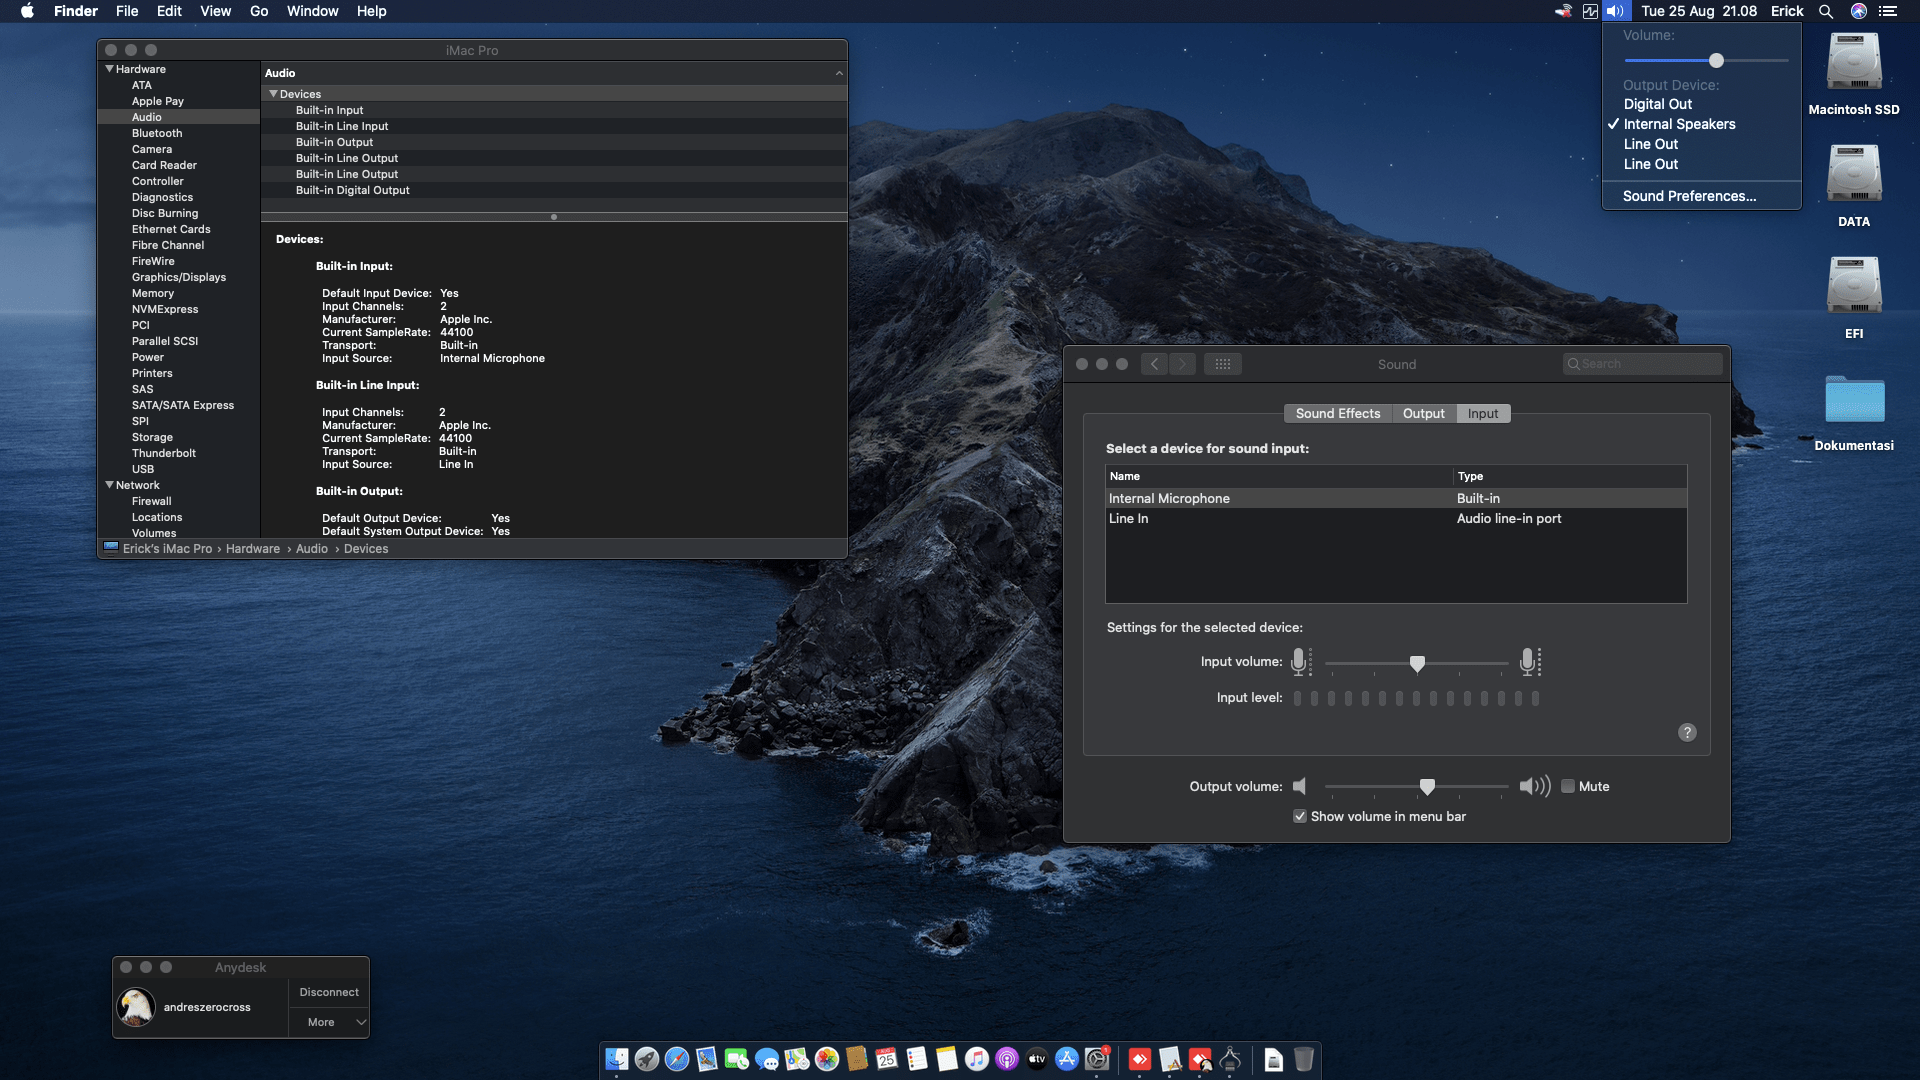
Task: Select Bluetooth in the Hardware sidebar
Action: [x=157, y=133]
